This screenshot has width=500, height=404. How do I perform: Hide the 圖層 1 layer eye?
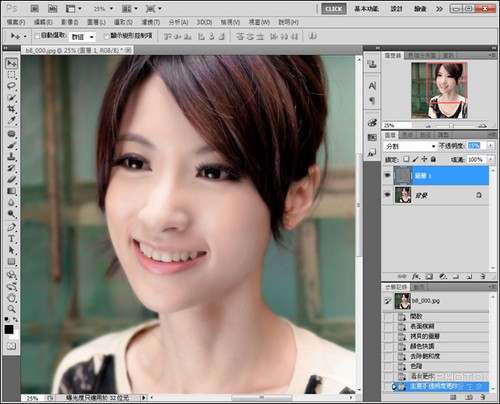click(387, 175)
